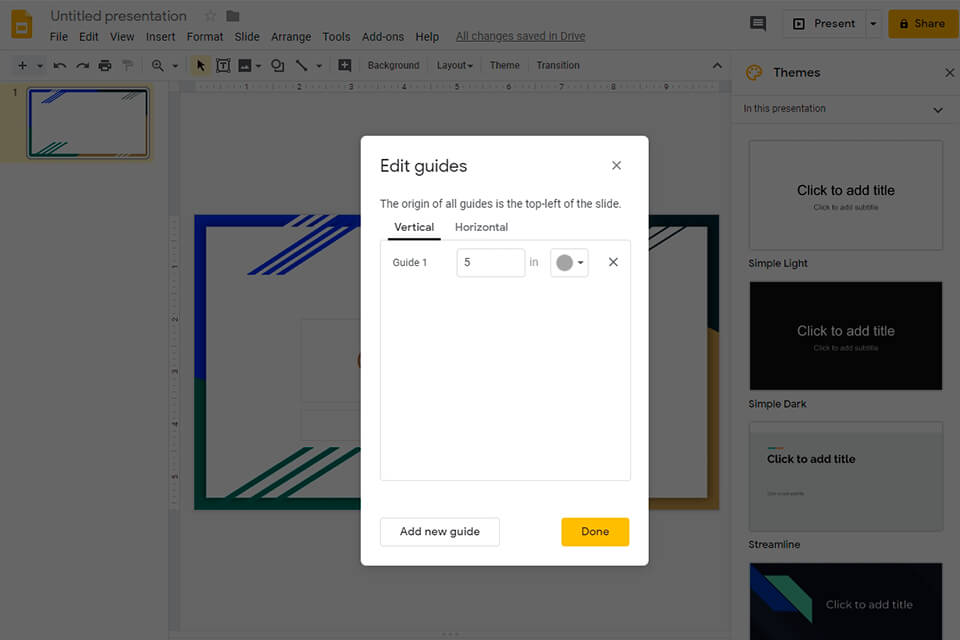This screenshot has width=960, height=640.
Task: Click the Undo arrow icon
Action: pyautogui.click(x=60, y=66)
